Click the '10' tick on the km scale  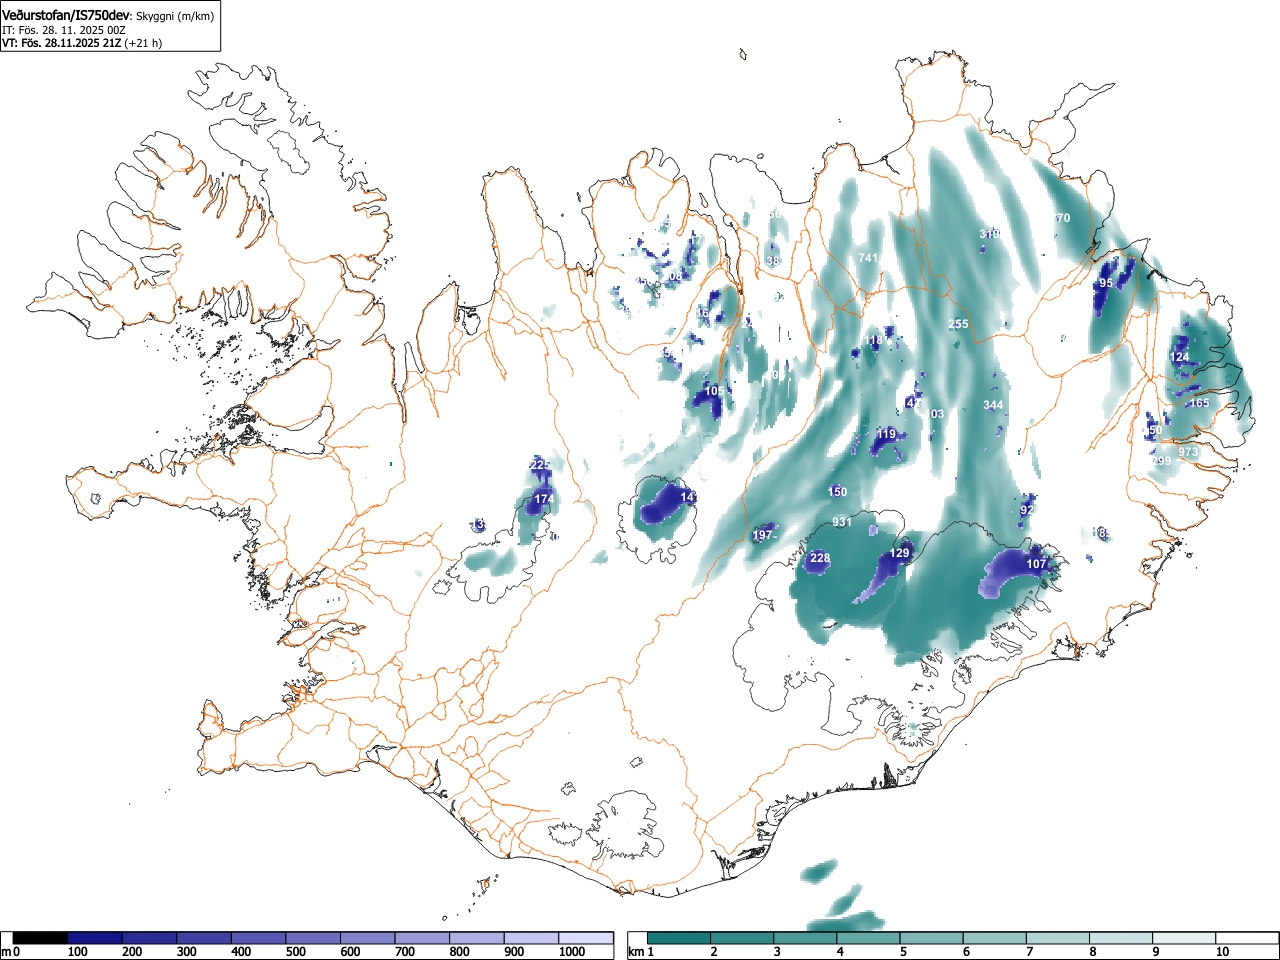tap(1222, 952)
